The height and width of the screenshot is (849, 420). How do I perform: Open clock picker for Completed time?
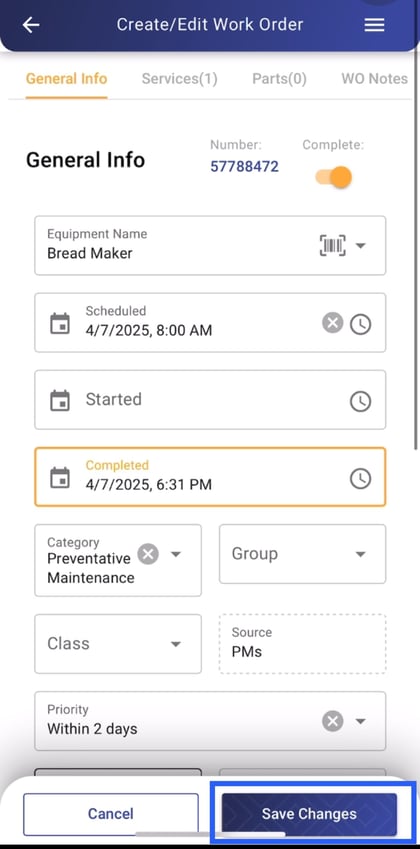[x=360, y=479]
